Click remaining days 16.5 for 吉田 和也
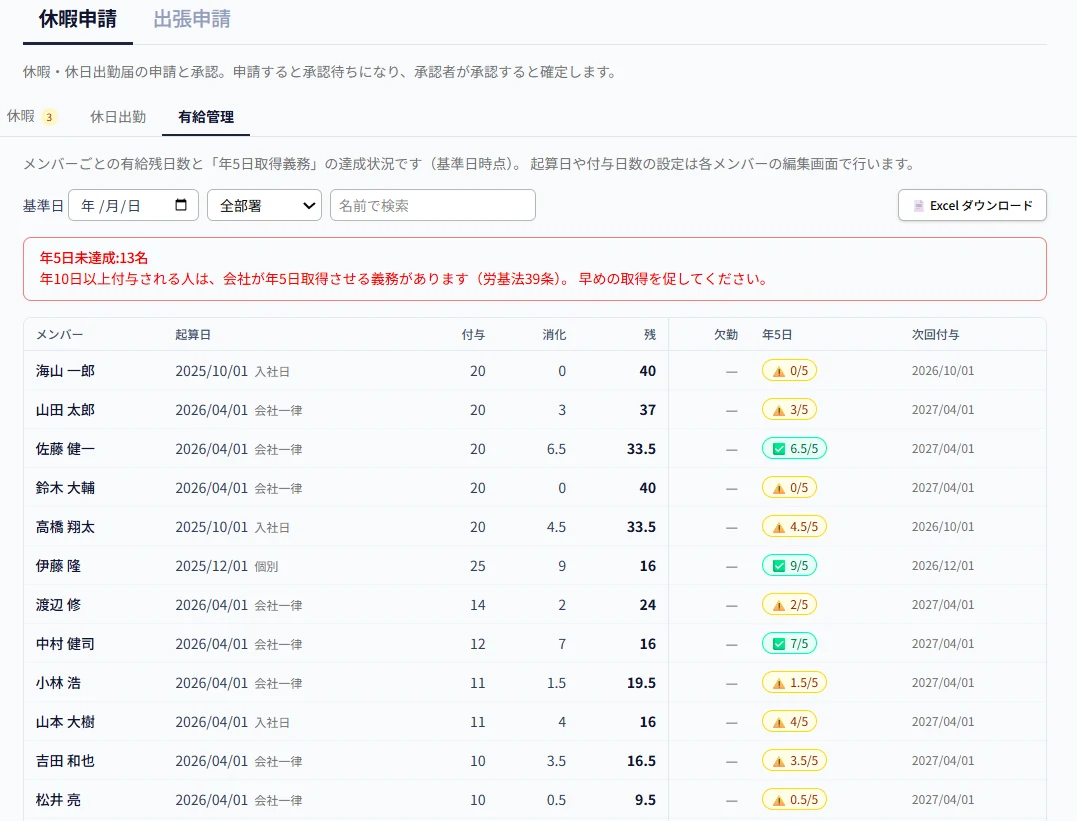 pyautogui.click(x=642, y=761)
